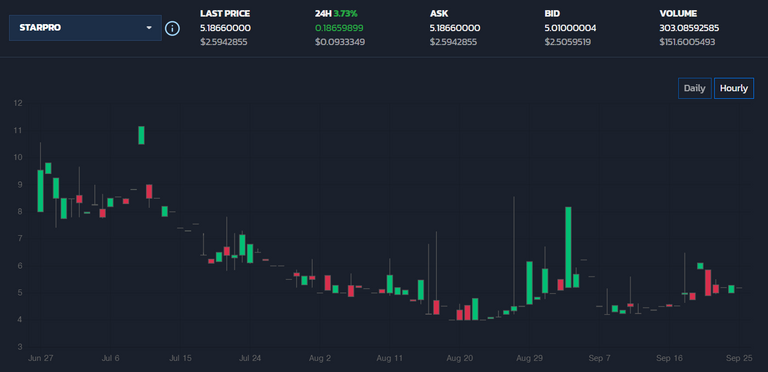Click the $151.6005493 volume in dollars

687,42
